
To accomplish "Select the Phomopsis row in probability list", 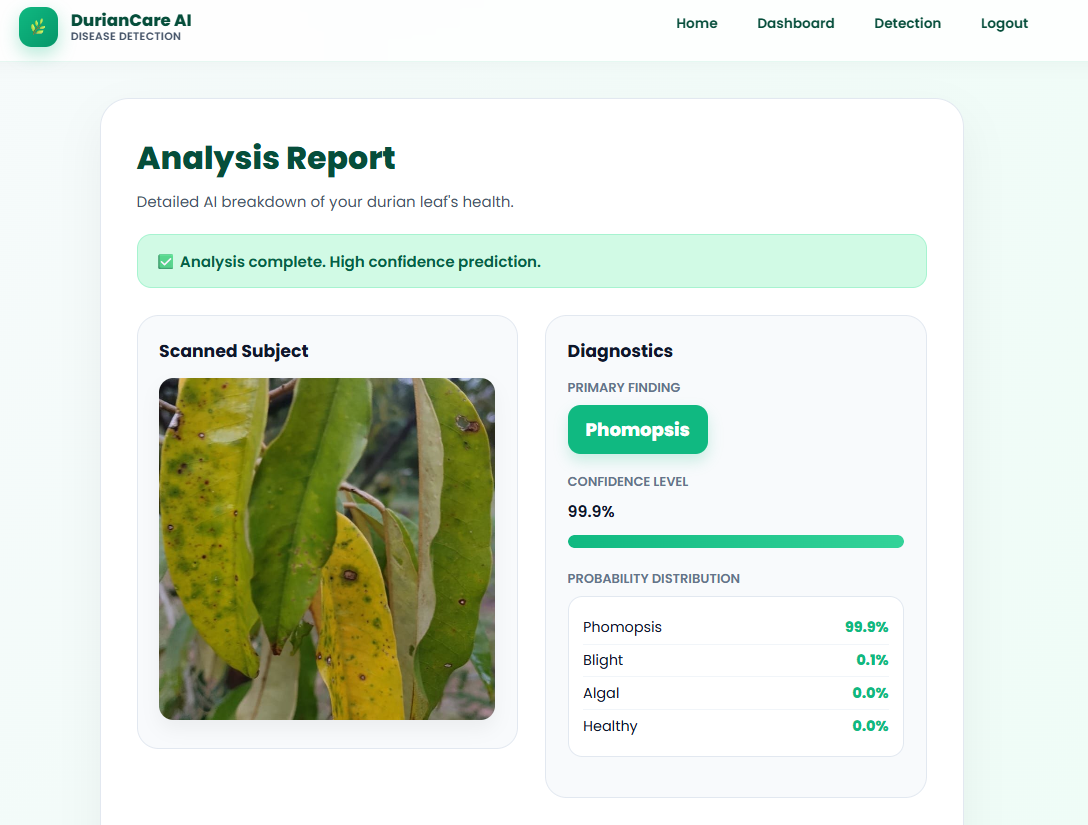I will point(736,627).
